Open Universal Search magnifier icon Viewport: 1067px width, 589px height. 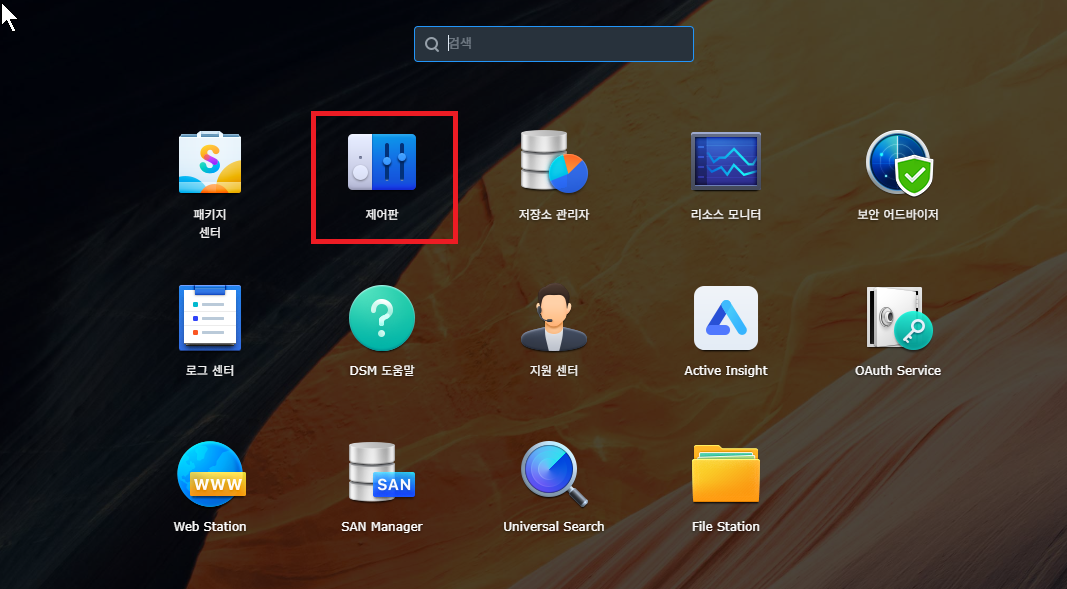click(554, 474)
